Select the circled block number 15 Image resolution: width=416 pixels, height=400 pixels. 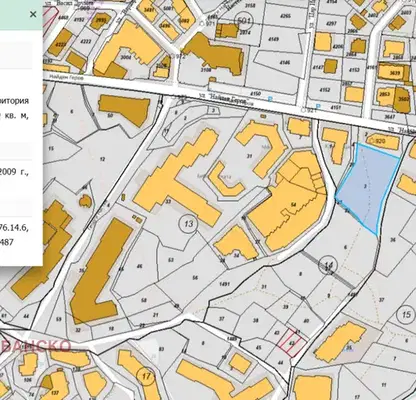pyautogui.click(x=406, y=315)
